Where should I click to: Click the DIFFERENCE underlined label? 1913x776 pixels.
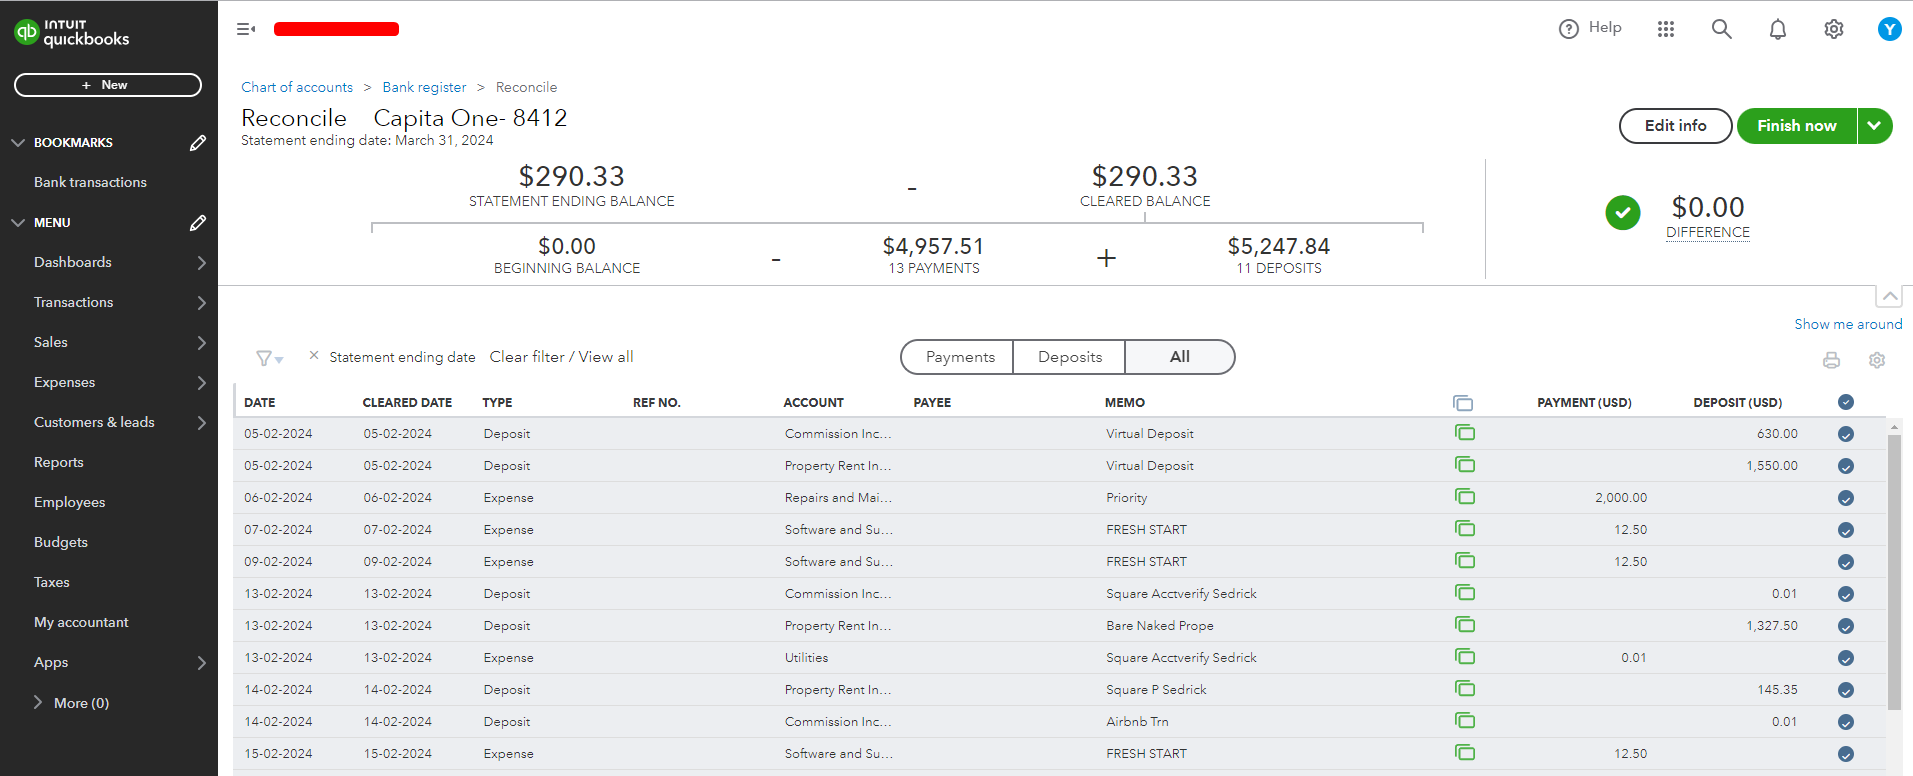click(x=1708, y=232)
